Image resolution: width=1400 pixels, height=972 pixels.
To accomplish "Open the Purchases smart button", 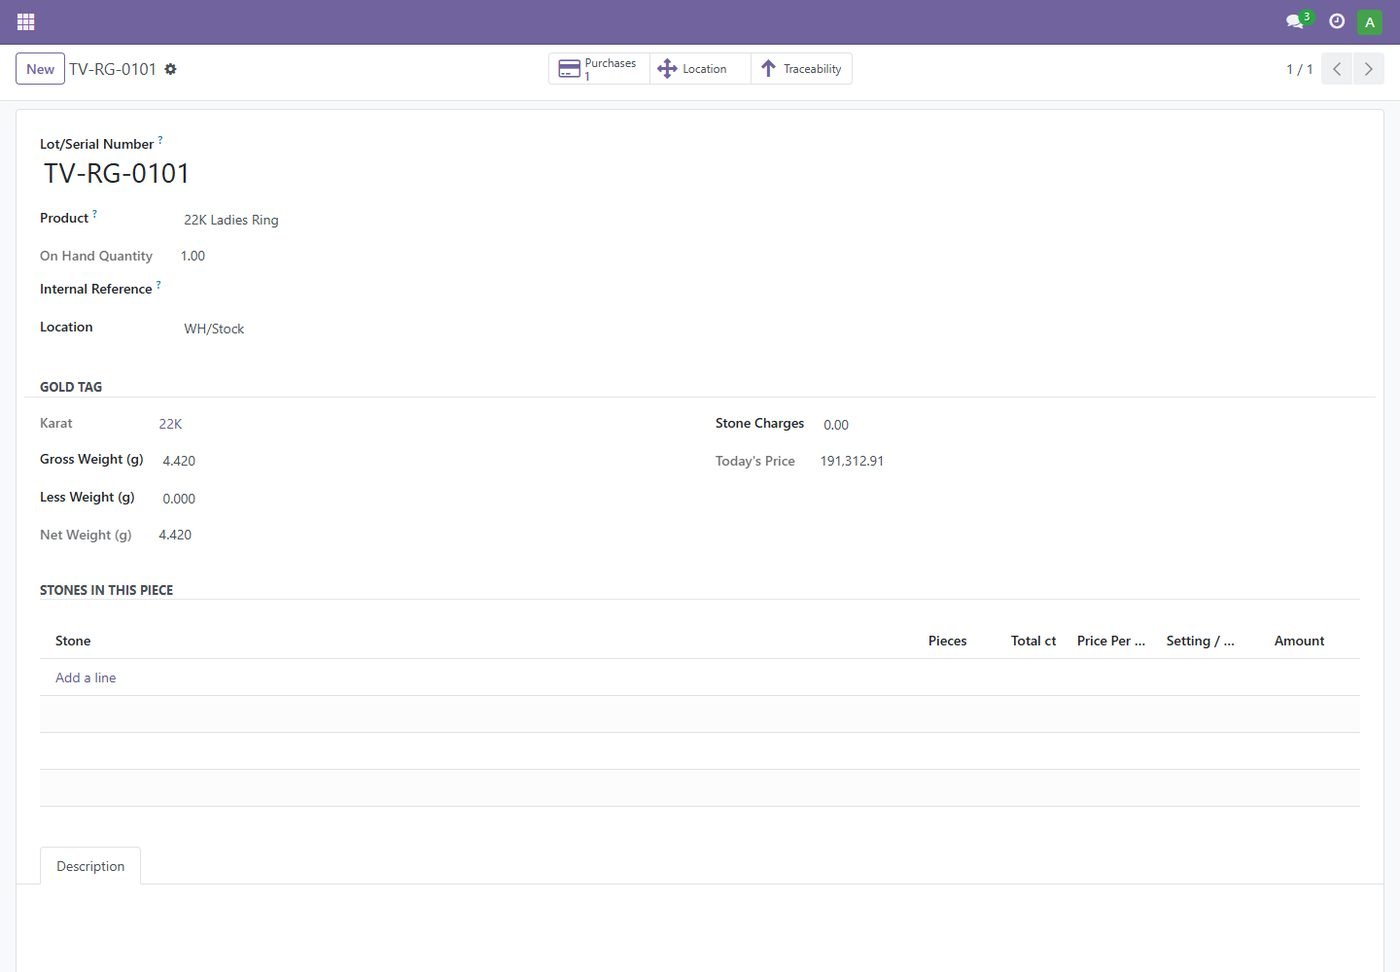I will pos(599,69).
